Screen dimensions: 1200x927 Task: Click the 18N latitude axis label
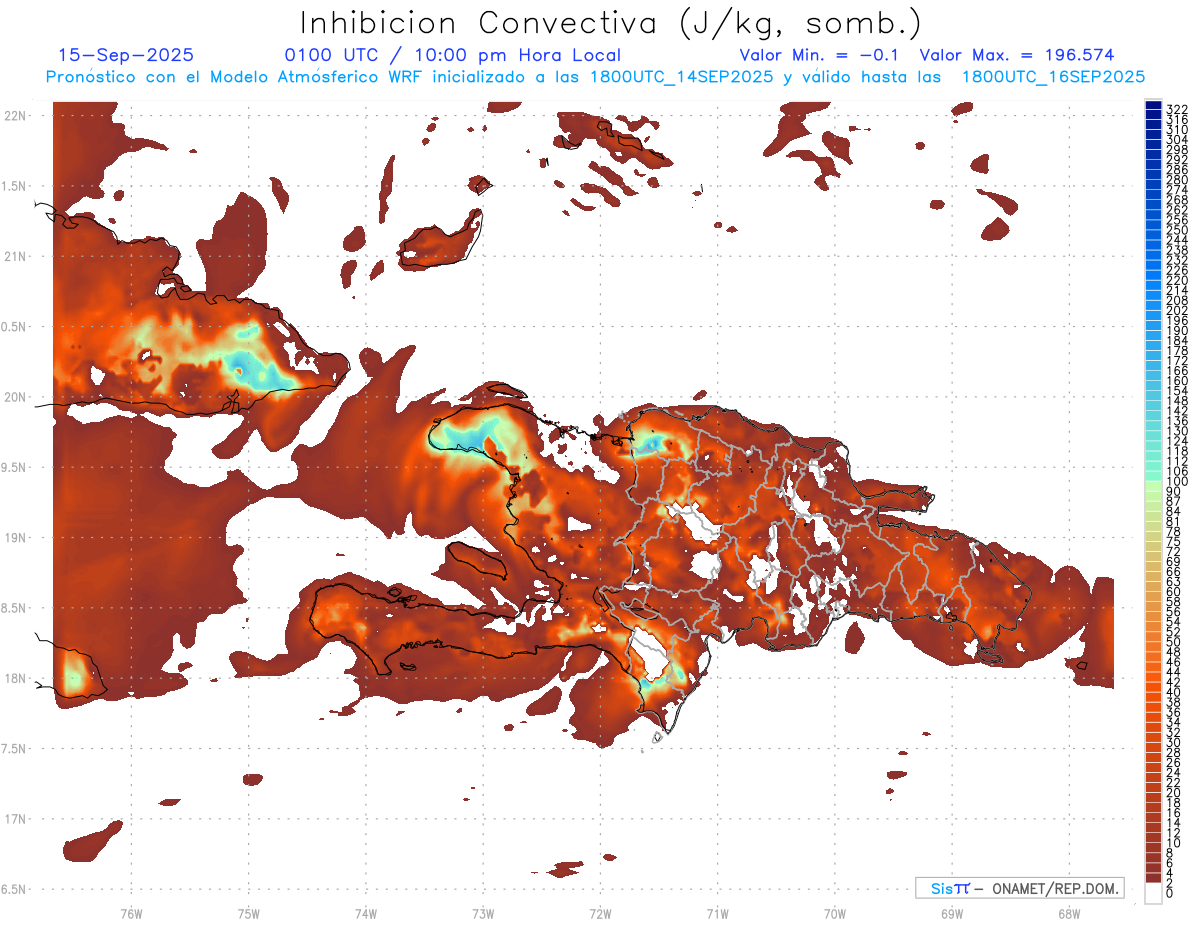[16, 678]
